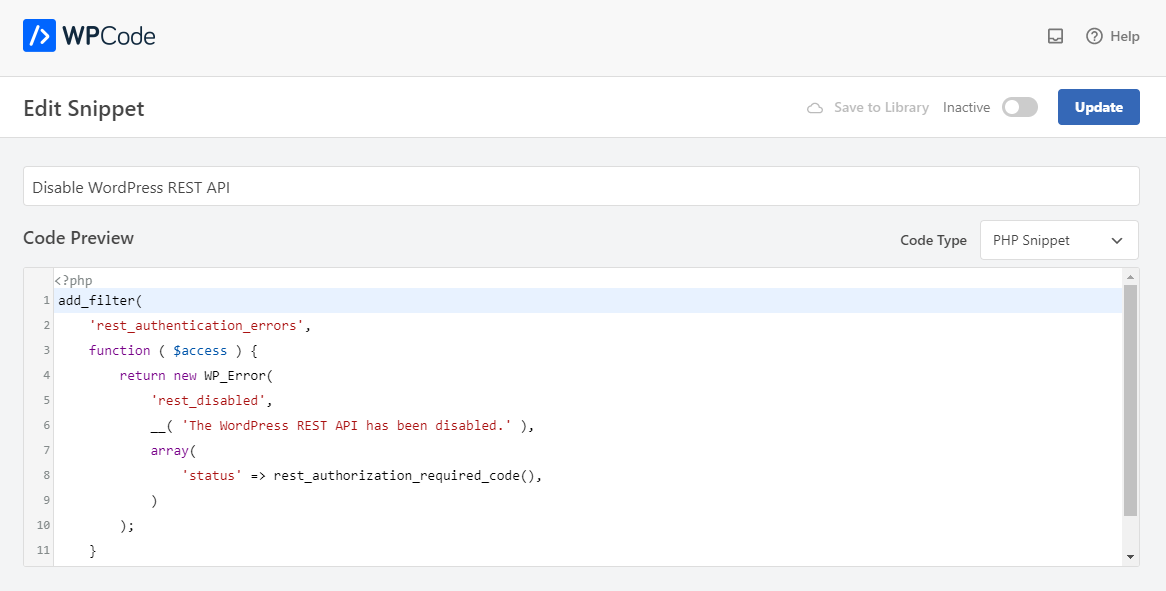Click 'rest_authentication_errors' string in code
The image size is (1166, 591).
(196, 326)
